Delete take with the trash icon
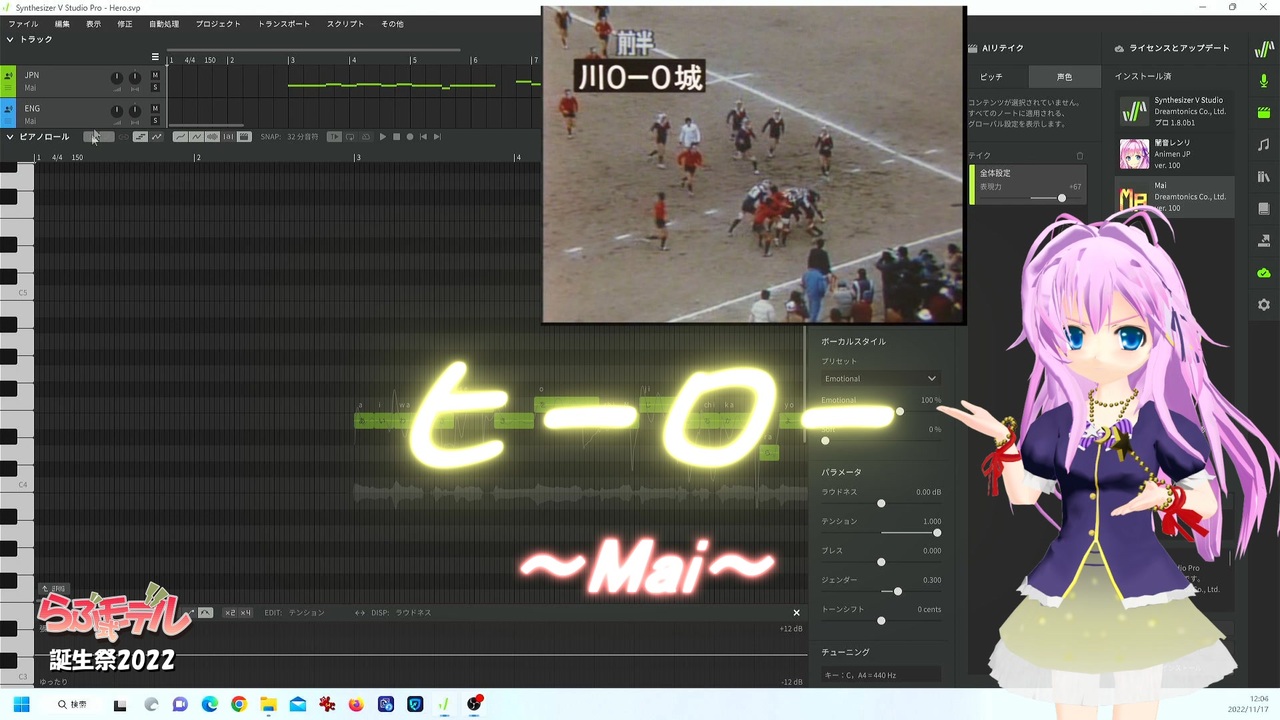Viewport: 1280px width, 720px height. (x=1080, y=156)
